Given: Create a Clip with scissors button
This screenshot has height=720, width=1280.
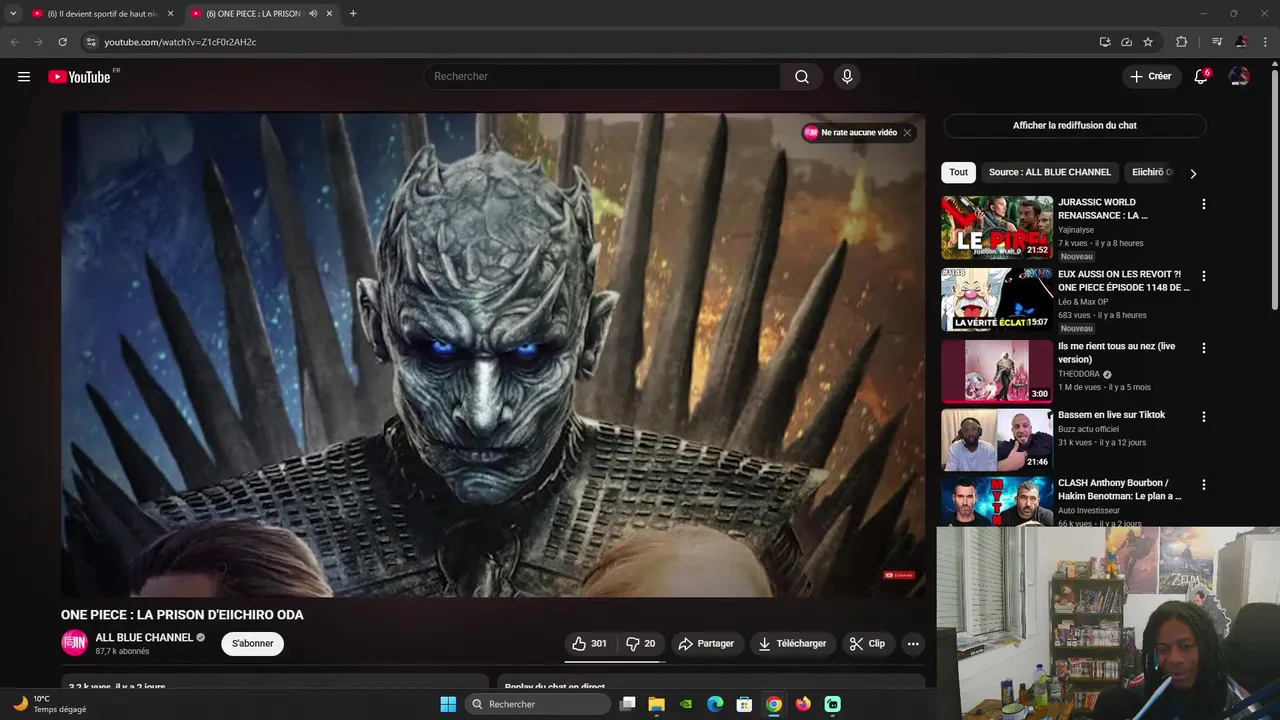Looking at the screenshot, I should point(867,644).
